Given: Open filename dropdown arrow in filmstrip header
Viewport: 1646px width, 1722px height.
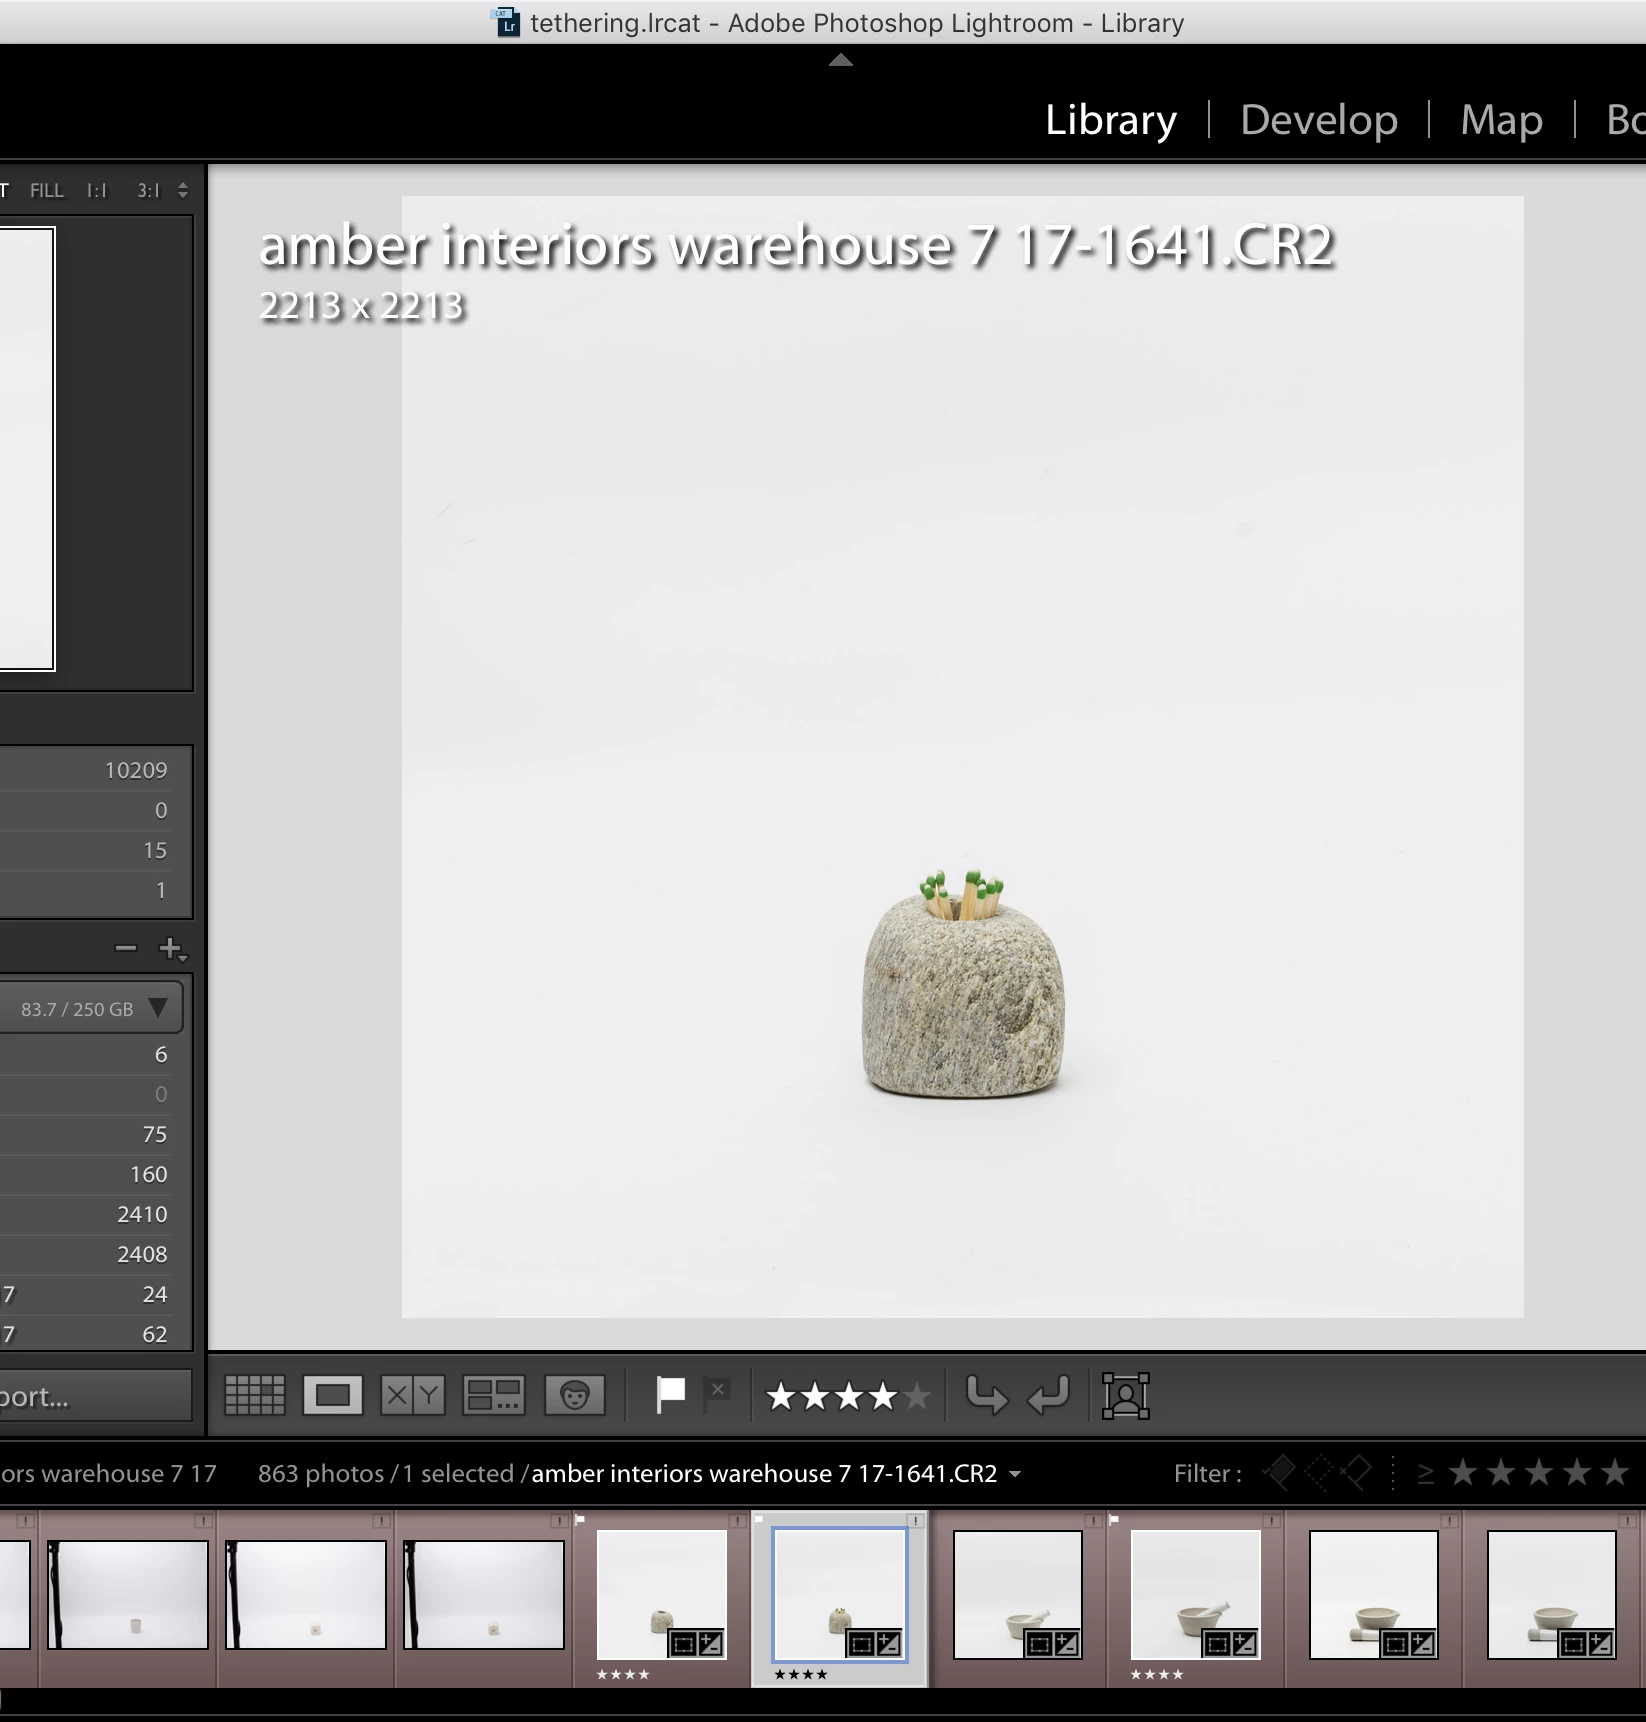Looking at the screenshot, I should 1016,1474.
